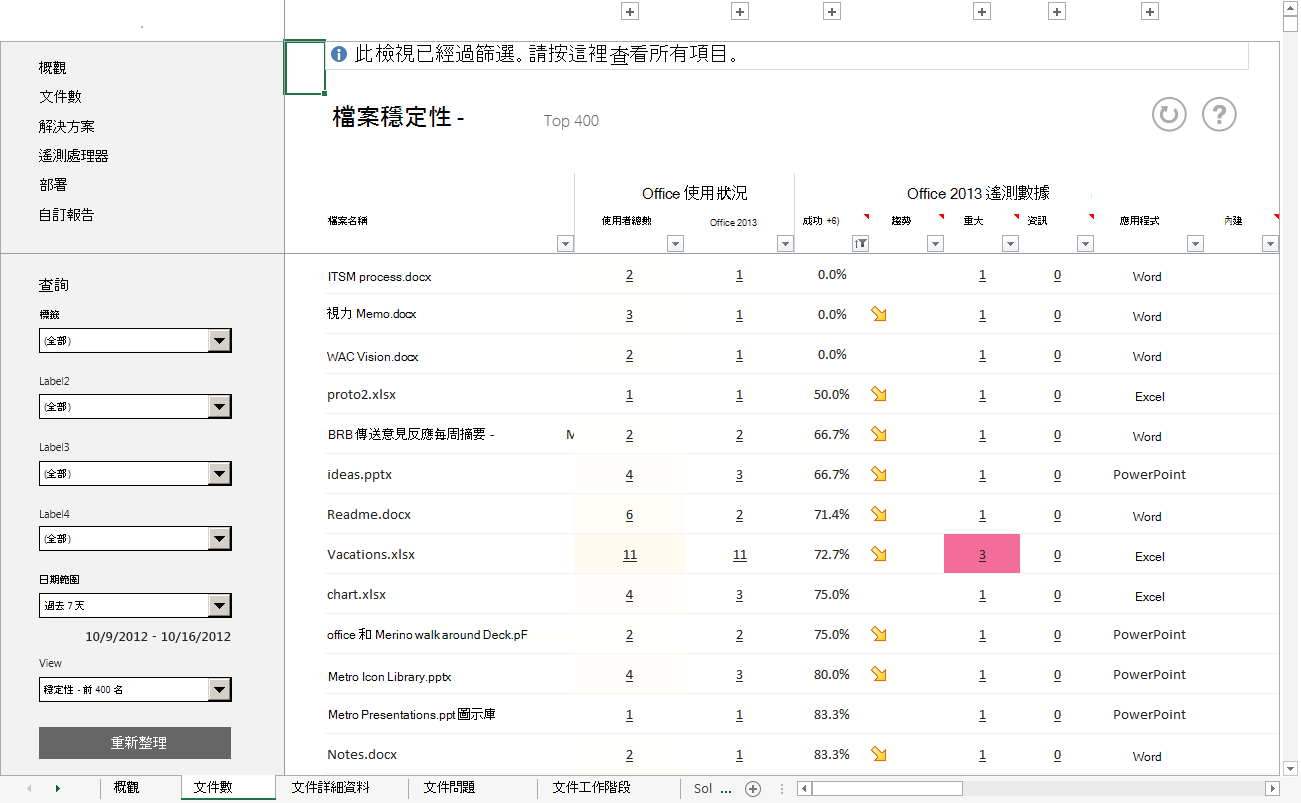Expand the column group above Office 2013 count column

pos(740,11)
